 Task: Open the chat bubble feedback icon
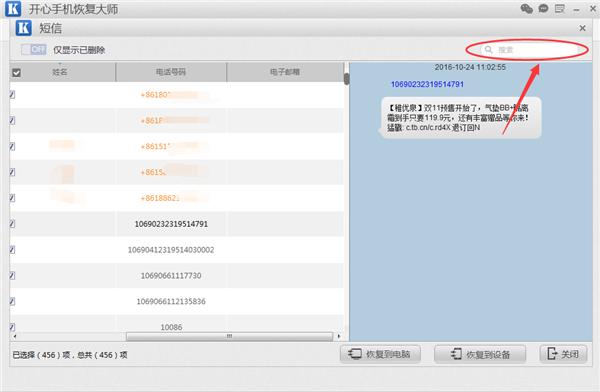(543, 8)
